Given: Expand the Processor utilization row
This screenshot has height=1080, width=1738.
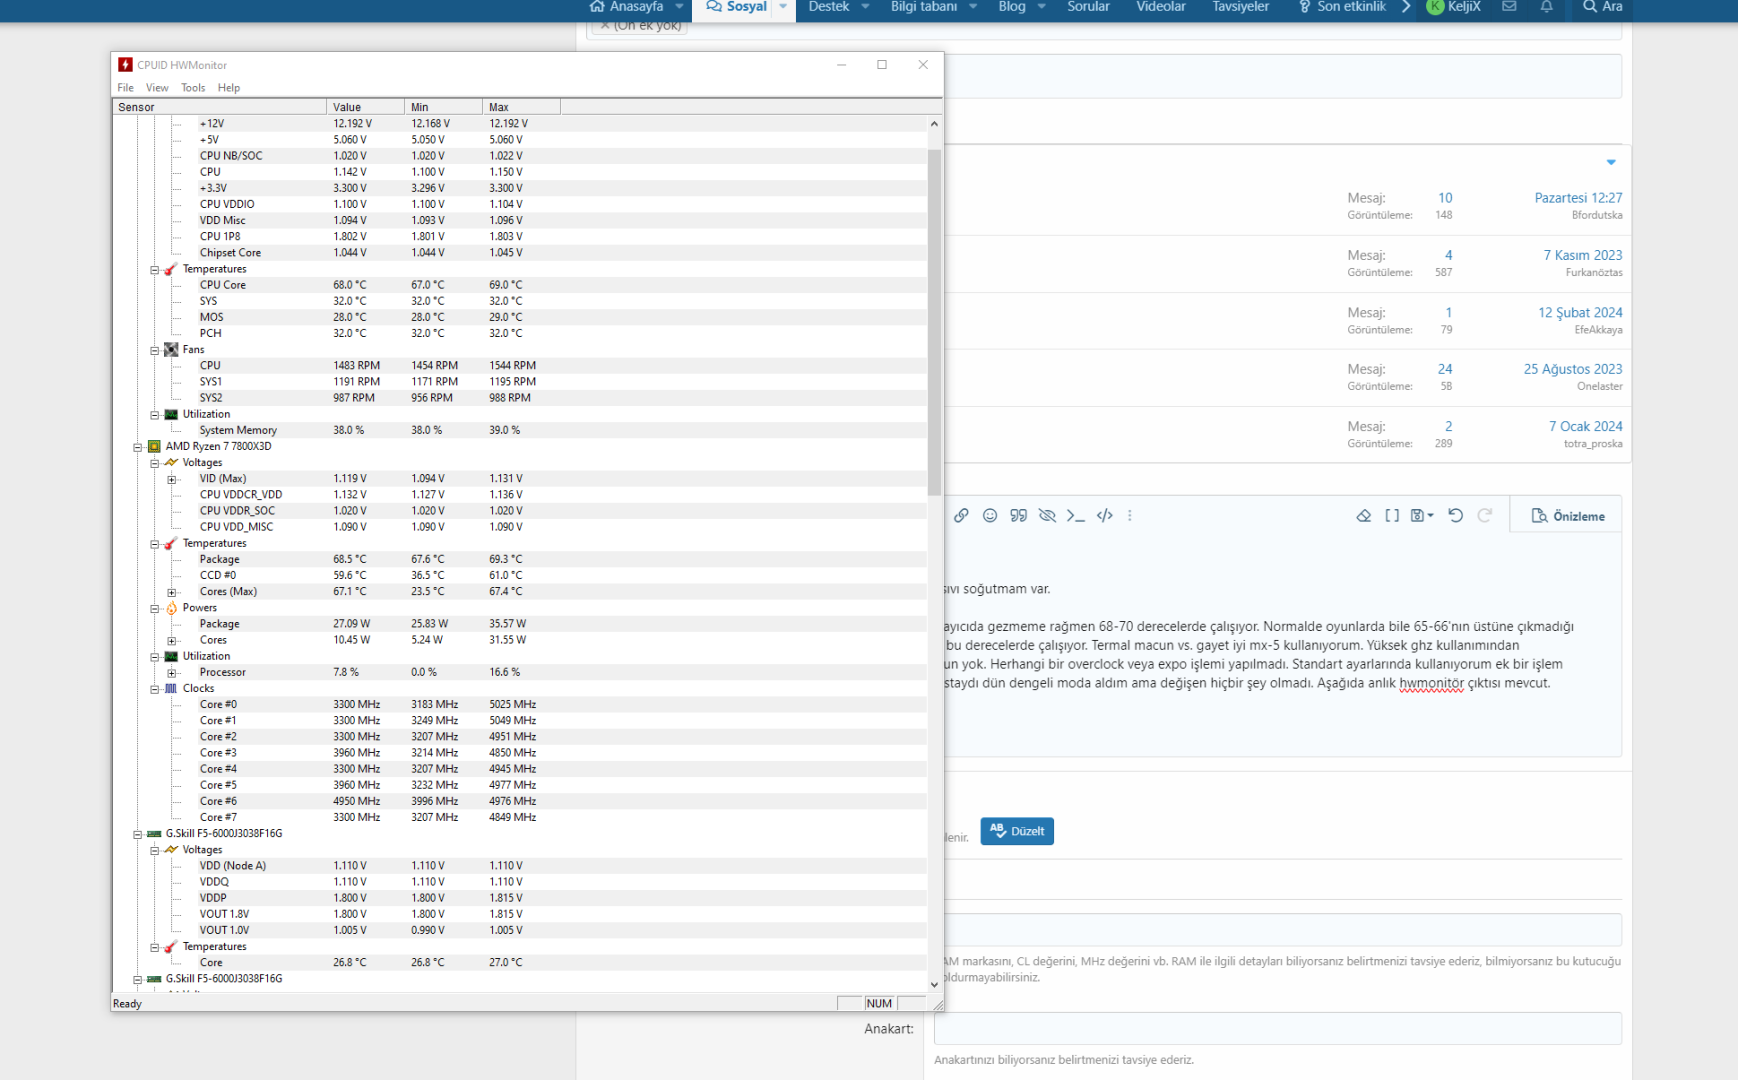Looking at the screenshot, I should pyautogui.click(x=172, y=673).
